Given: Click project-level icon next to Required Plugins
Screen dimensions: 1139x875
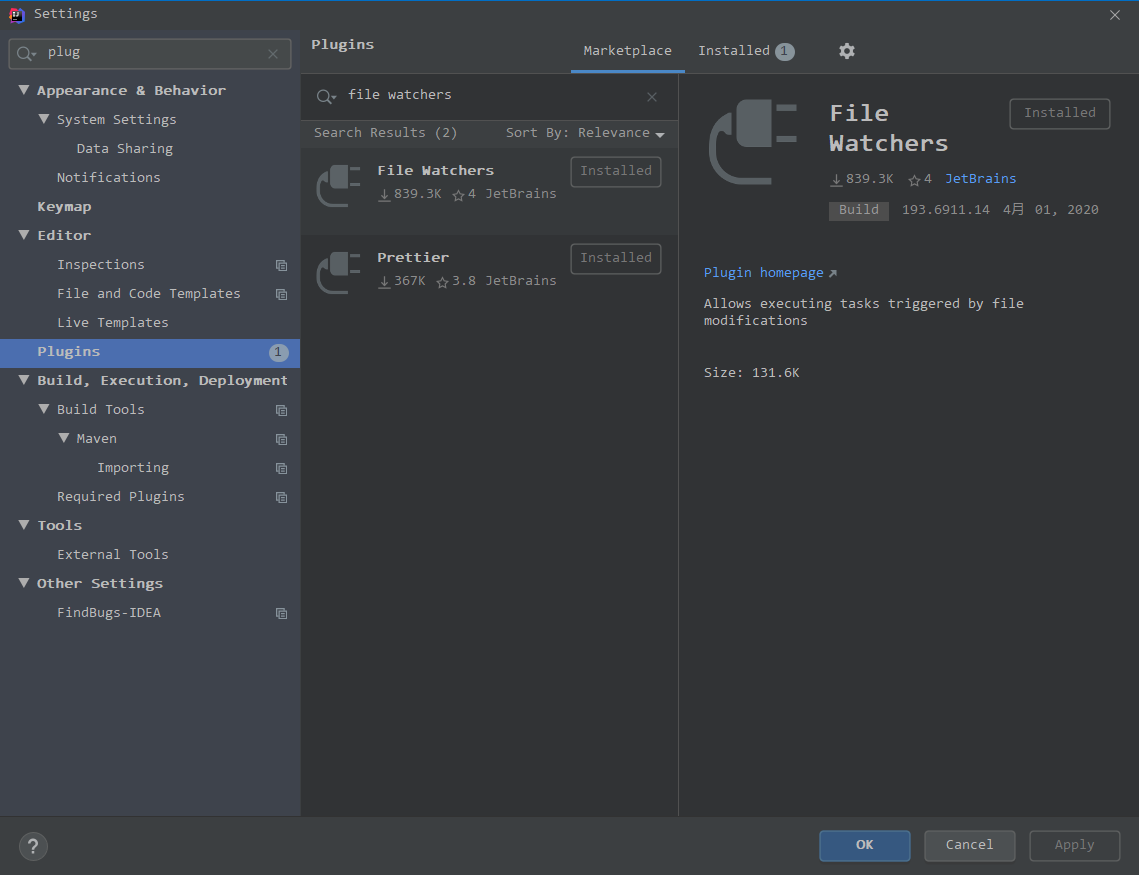Looking at the screenshot, I should (x=282, y=498).
